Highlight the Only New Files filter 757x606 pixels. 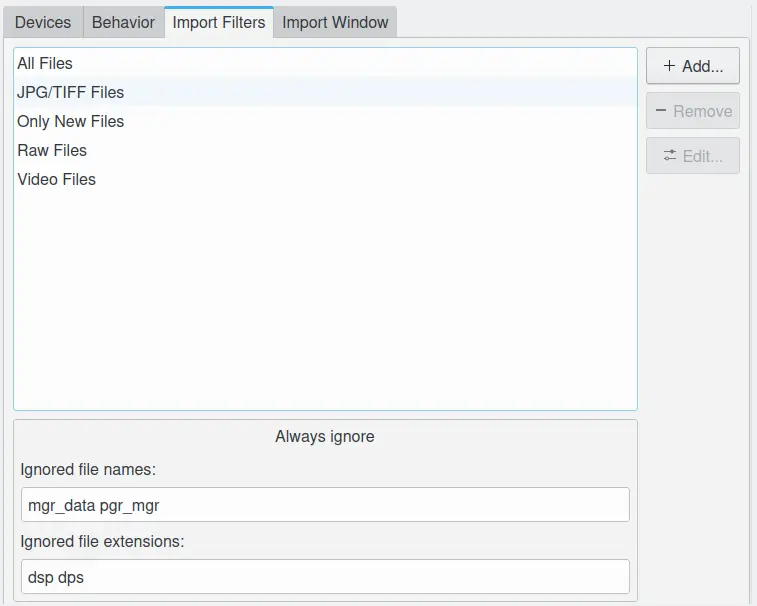pyautogui.click(x=70, y=121)
